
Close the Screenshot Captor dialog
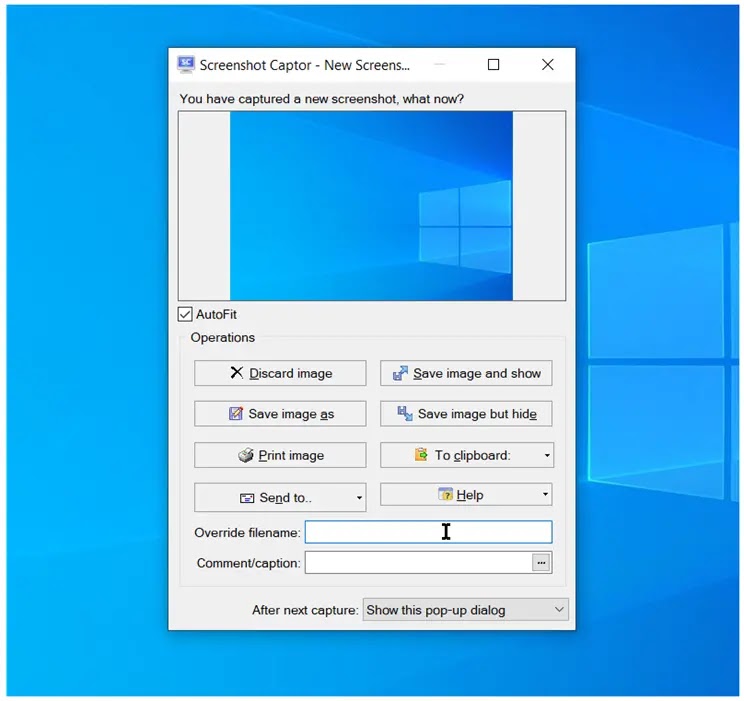548,65
